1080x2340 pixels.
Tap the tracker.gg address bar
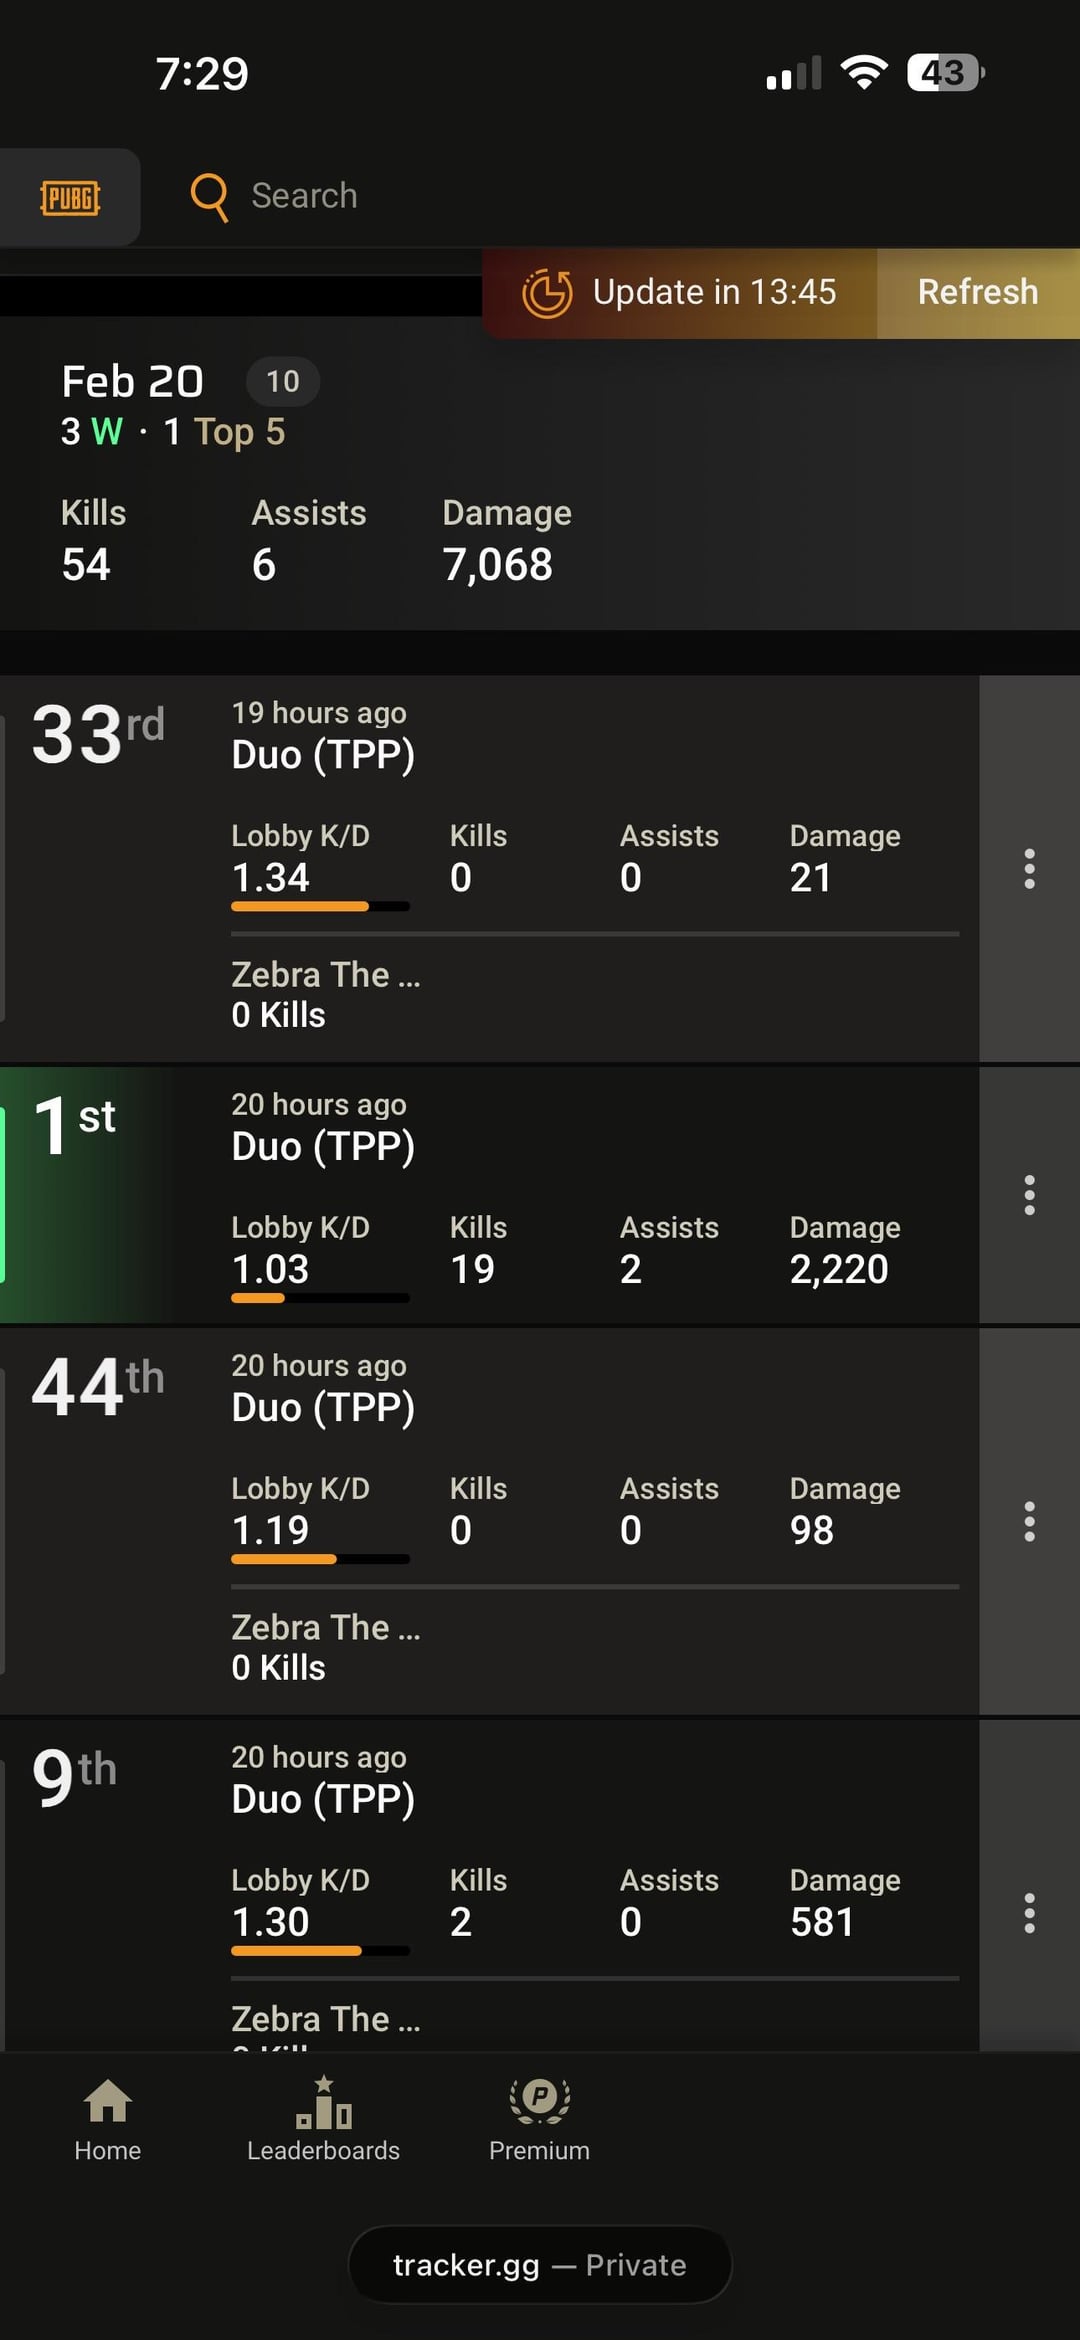point(539,2265)
